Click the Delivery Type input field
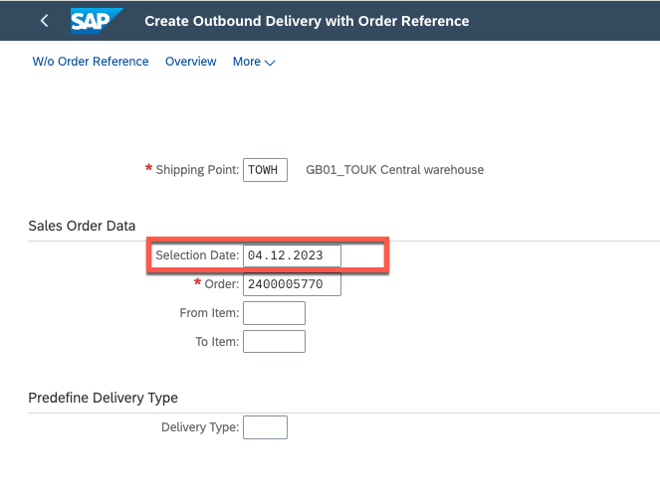660x495 pixels. point(265,428)
